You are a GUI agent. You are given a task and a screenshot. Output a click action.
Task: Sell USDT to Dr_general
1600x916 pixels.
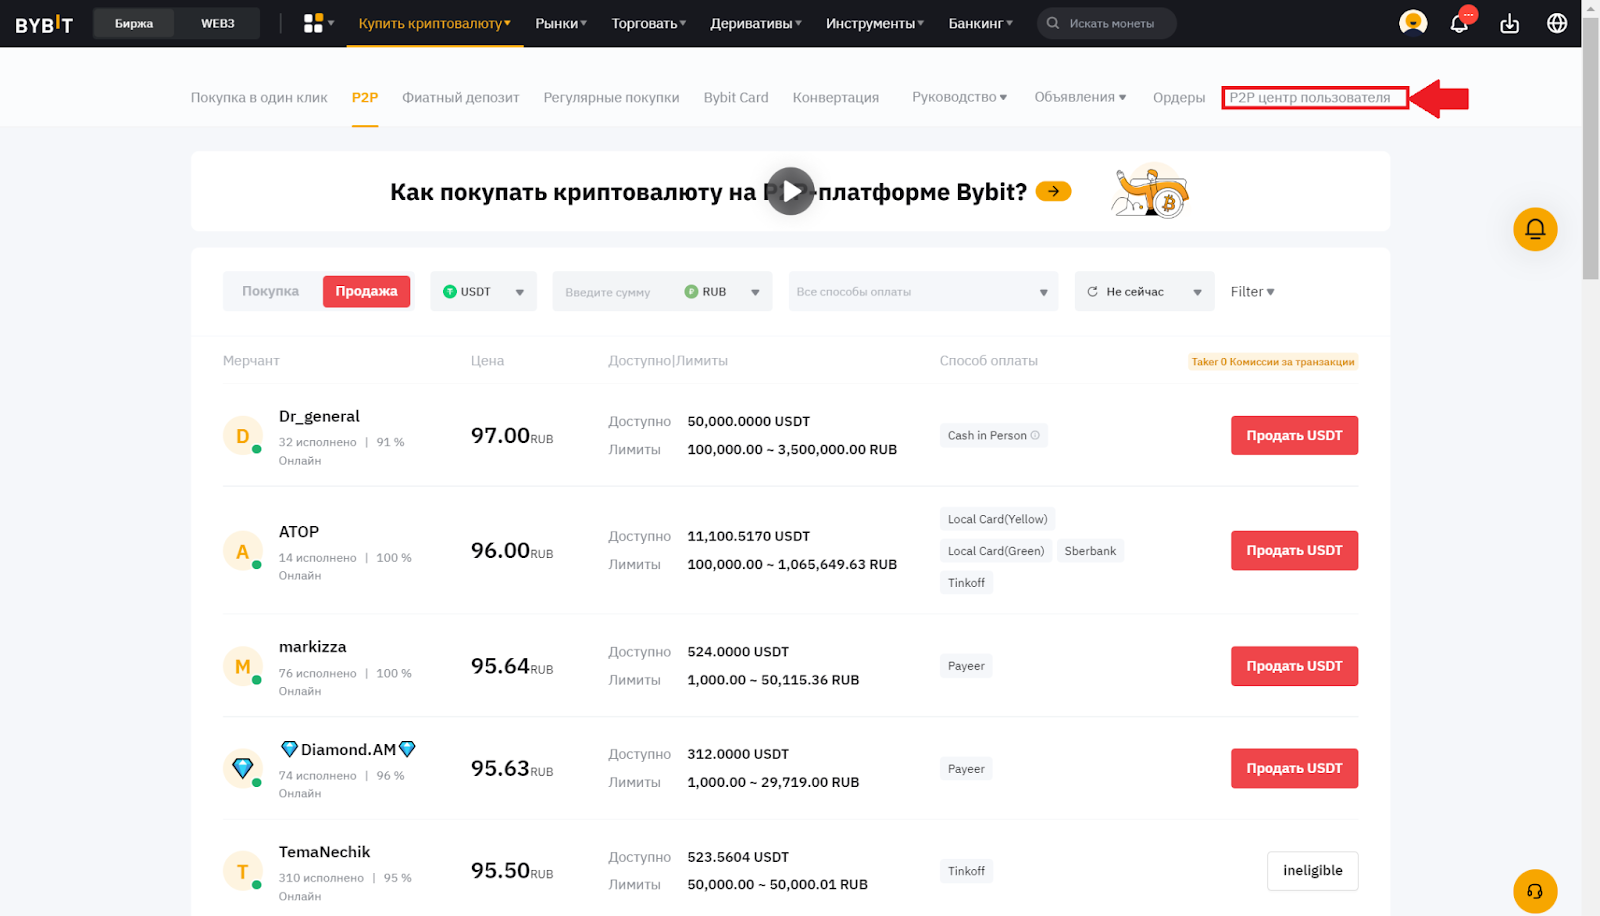[1294, 435]
